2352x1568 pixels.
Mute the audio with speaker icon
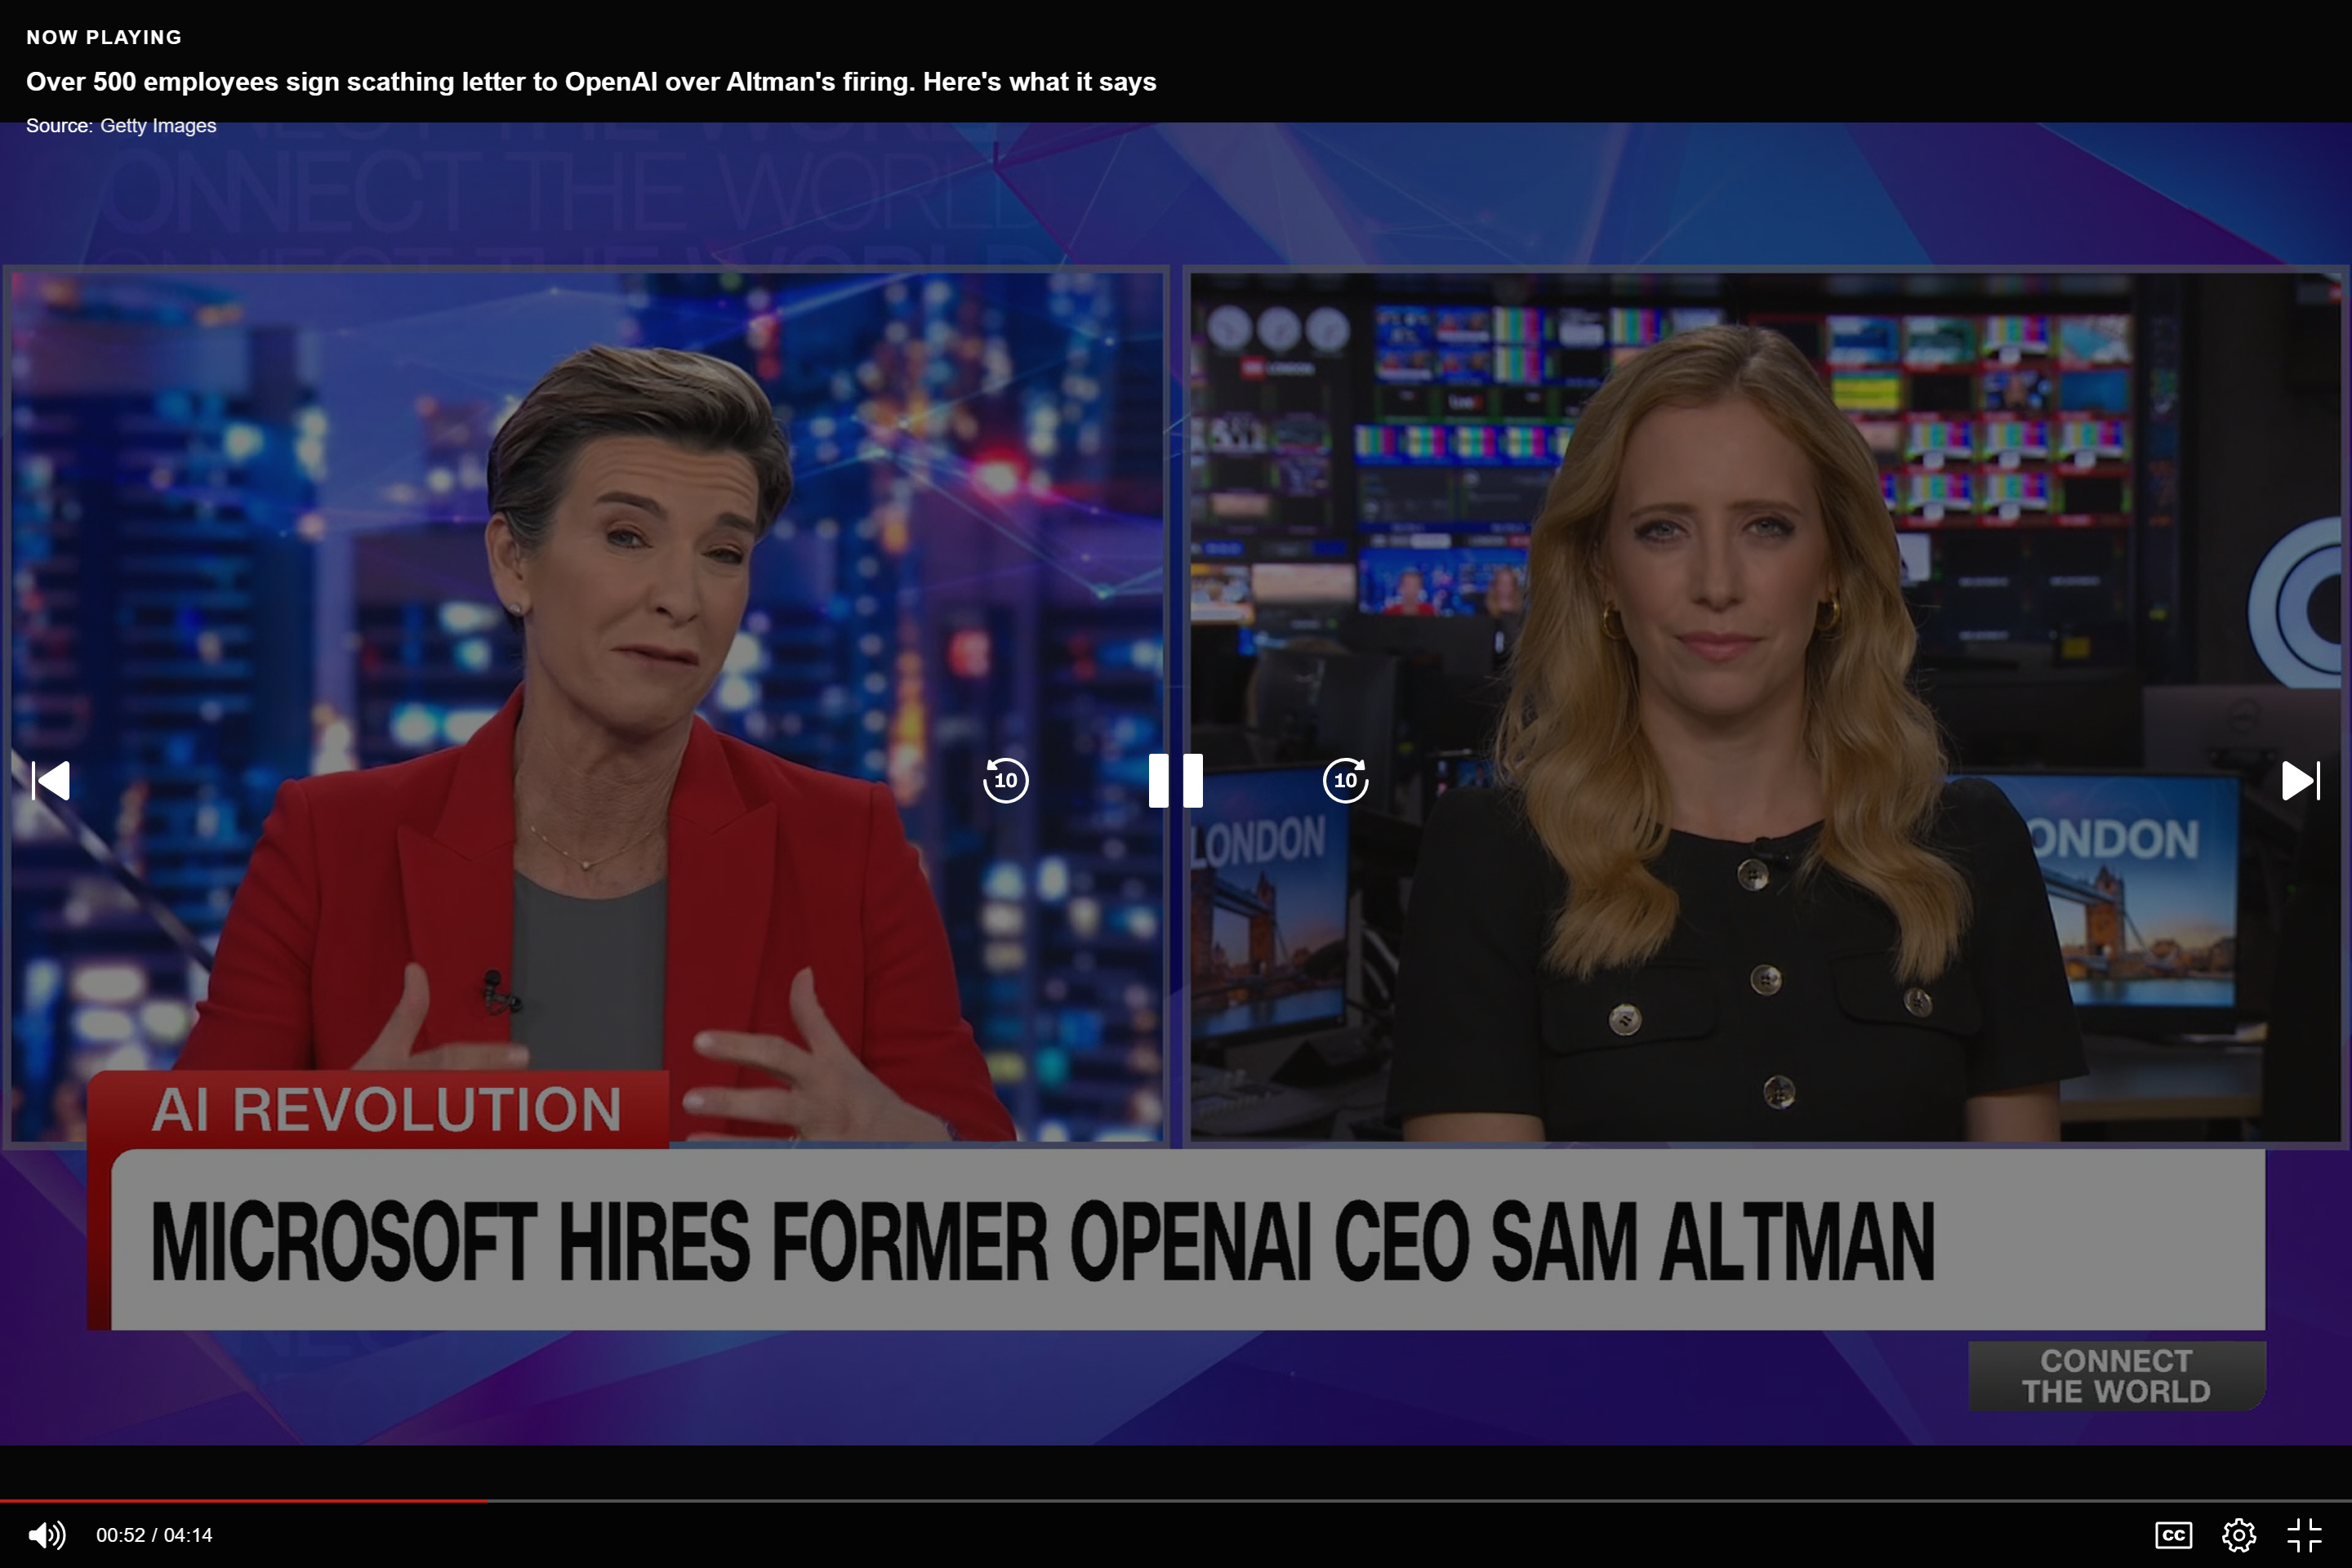[x=46, y=1534]
